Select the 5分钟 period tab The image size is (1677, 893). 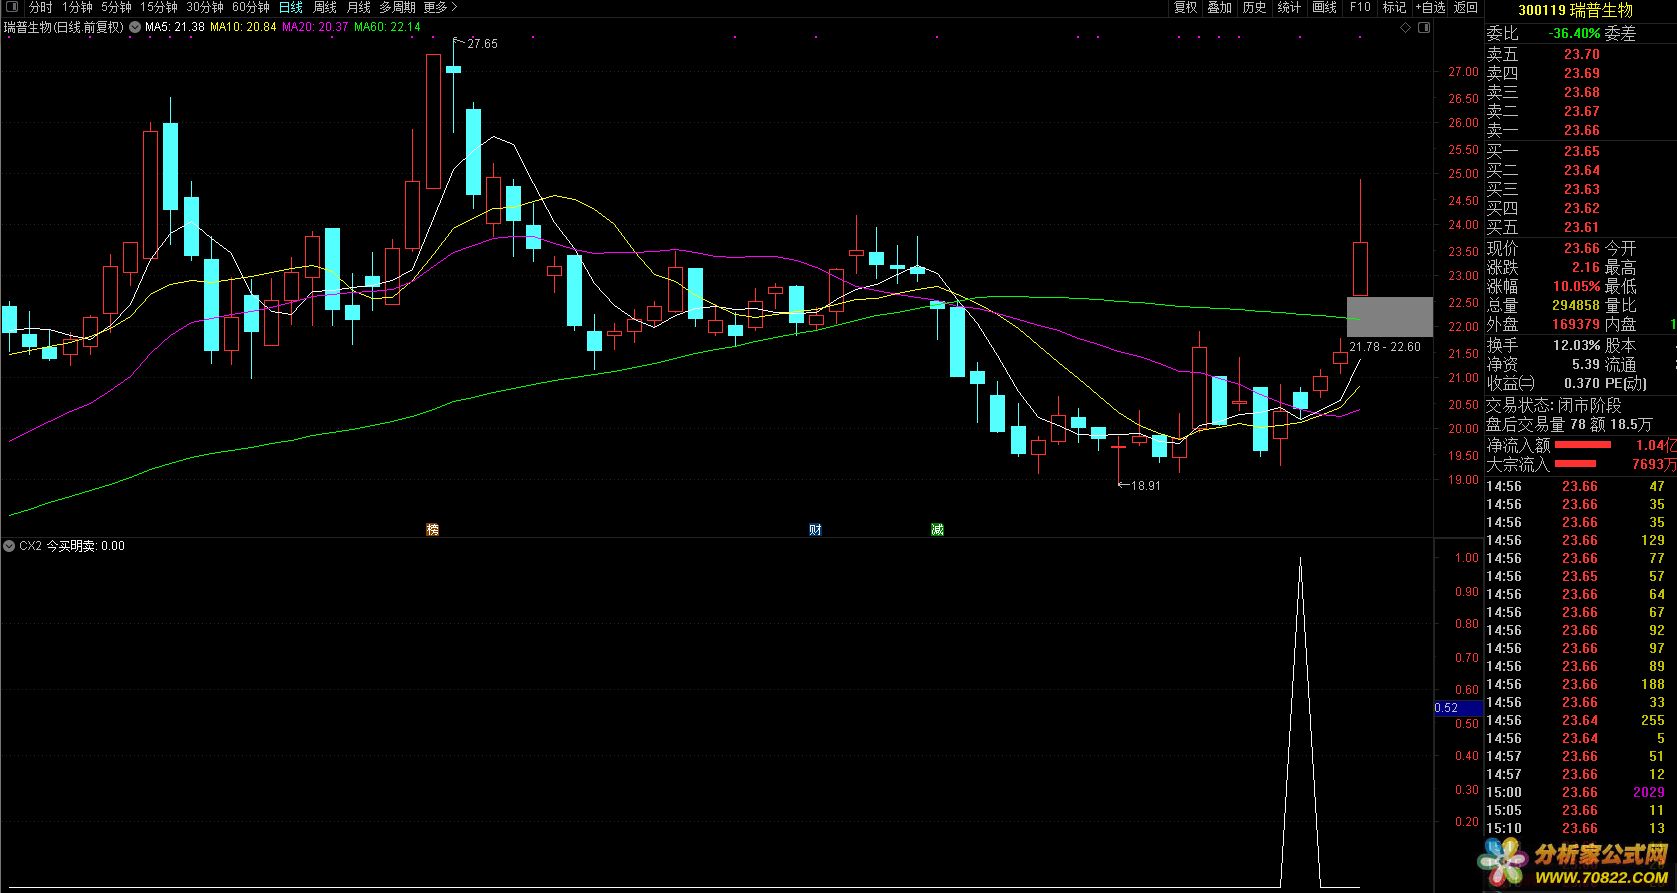pos(116,7)
